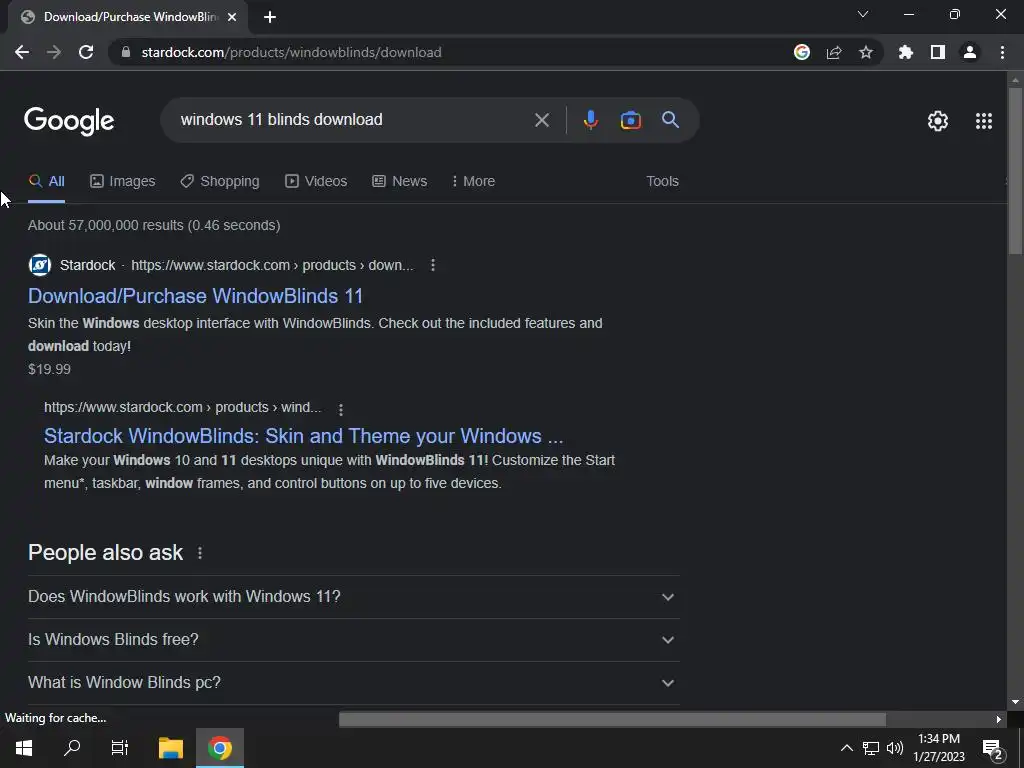The width and height of the screenshot is (1024, 768).
Task: Share this page via the share icon
Action: coord(834,52)
